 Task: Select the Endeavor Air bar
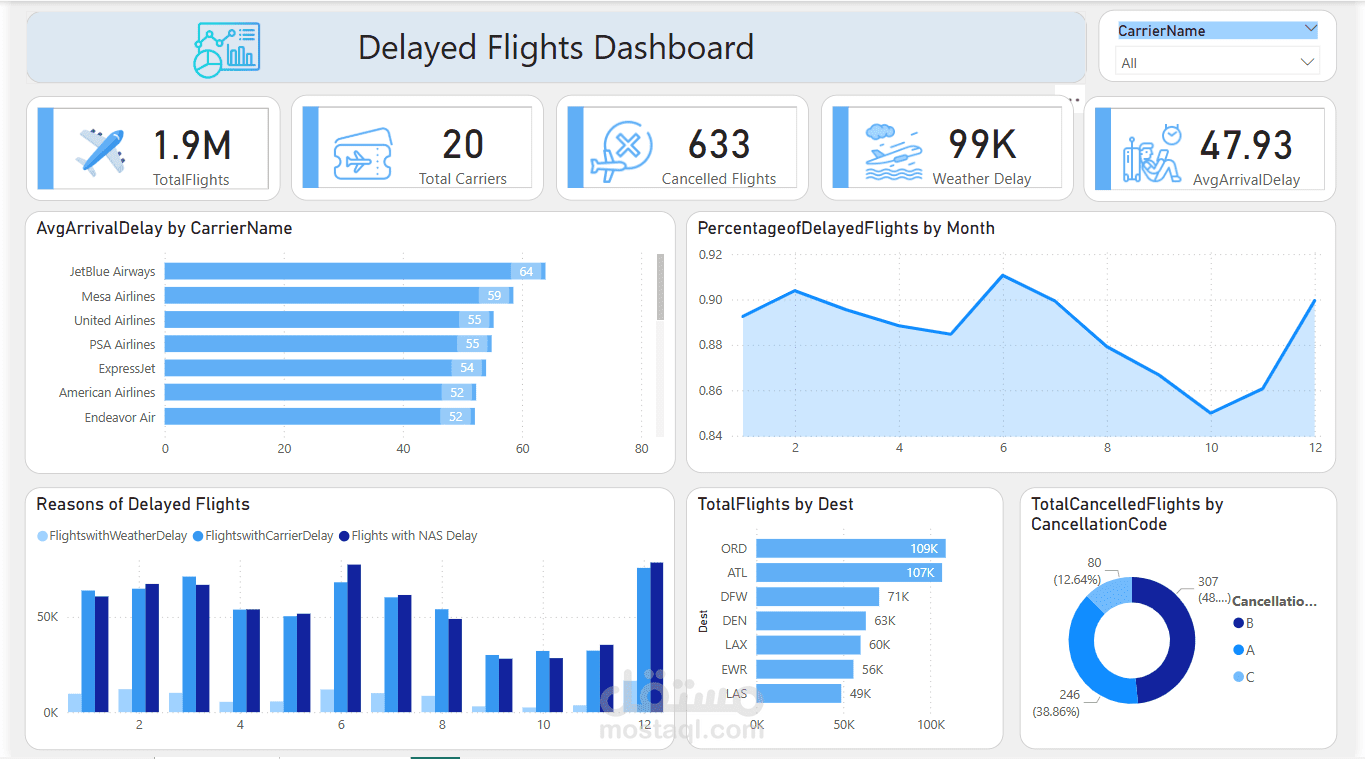click(319, 416)
